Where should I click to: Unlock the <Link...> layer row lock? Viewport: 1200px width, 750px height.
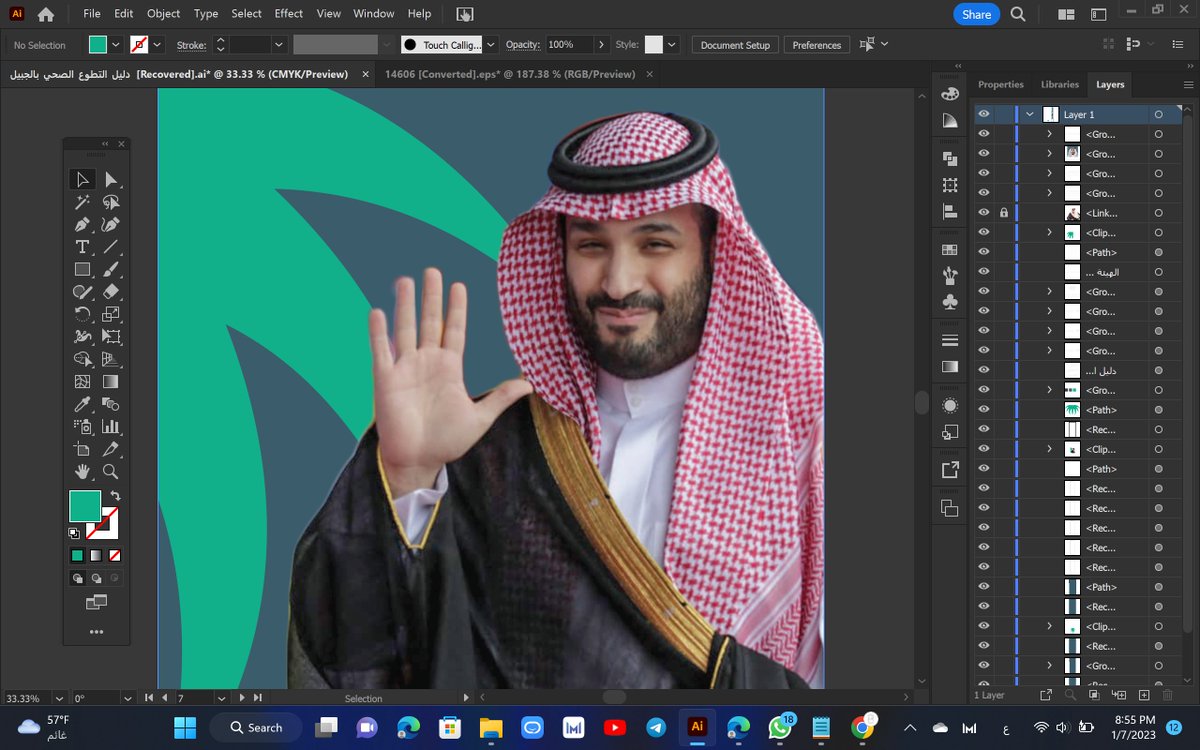point(1004,213)
